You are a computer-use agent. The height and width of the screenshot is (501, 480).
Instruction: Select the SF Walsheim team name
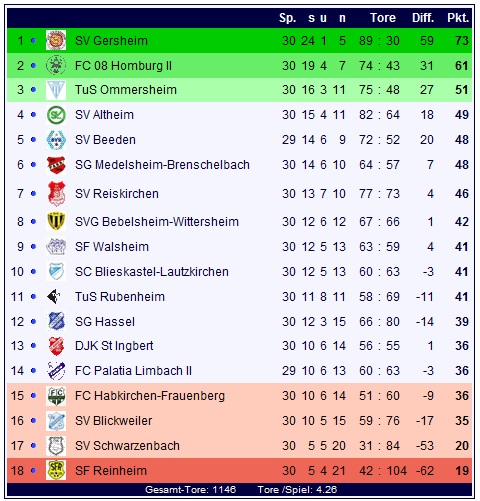click(112, 247)
